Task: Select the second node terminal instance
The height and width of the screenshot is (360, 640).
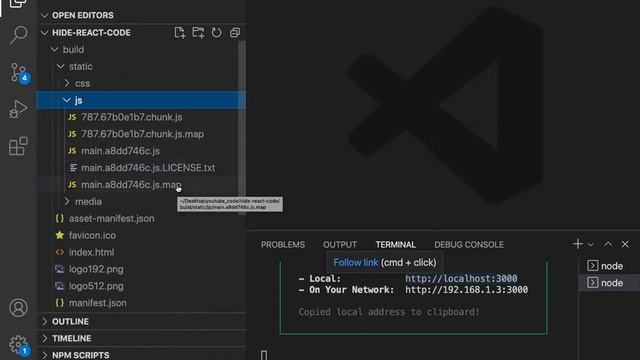Action: point(609,282)
